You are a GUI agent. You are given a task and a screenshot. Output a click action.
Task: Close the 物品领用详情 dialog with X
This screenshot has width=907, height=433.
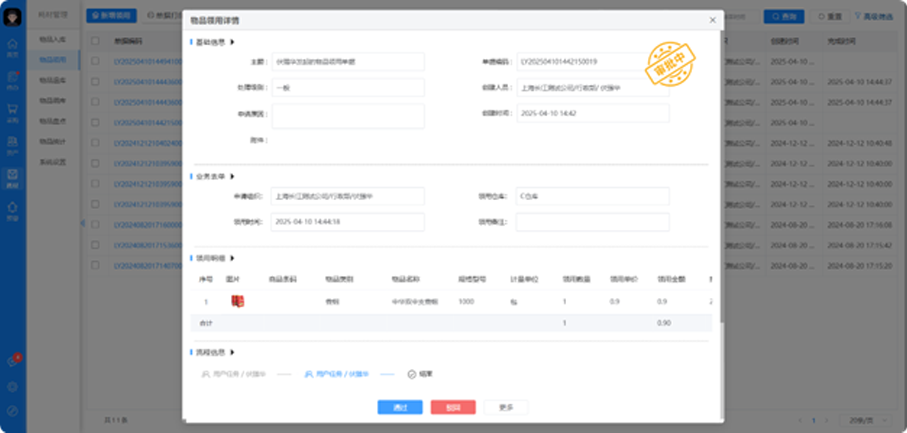[712, 20]
